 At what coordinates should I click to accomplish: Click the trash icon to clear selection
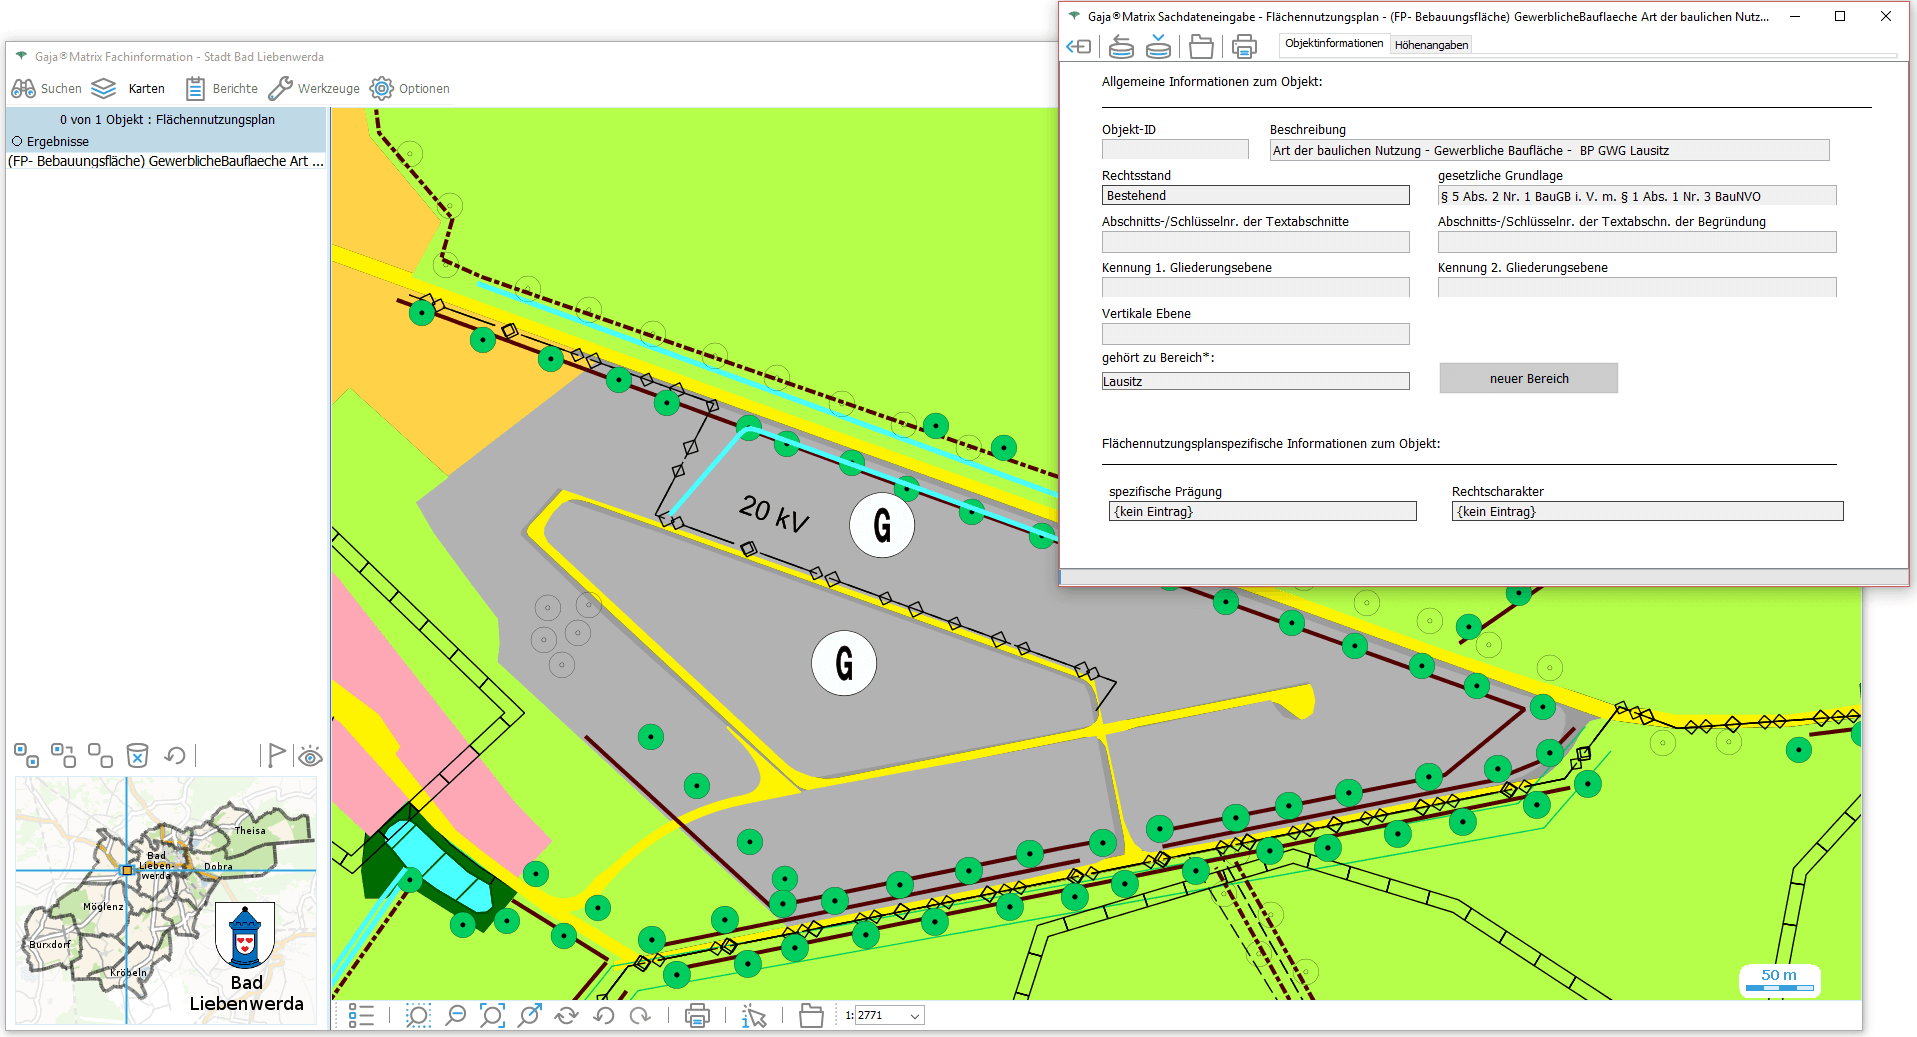(137, 755)
